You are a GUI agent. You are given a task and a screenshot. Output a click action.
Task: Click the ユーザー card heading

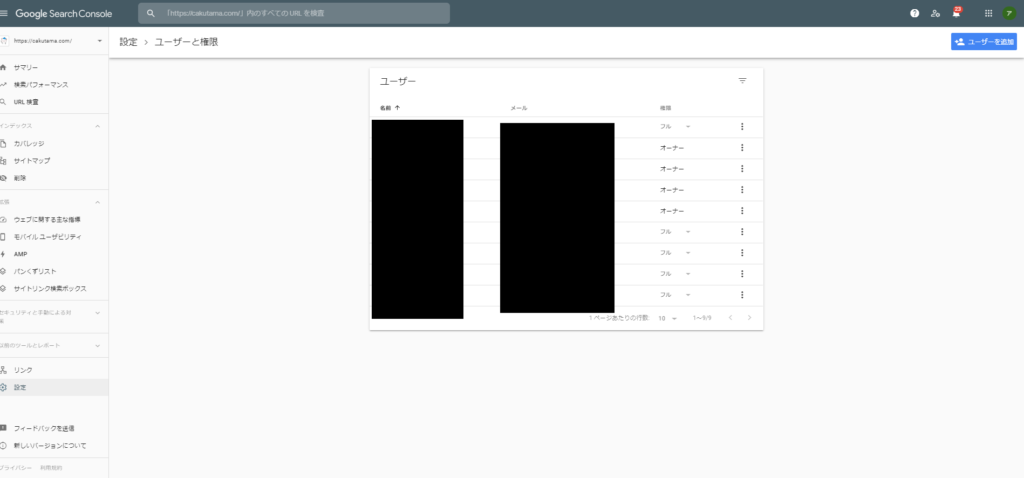(x=398, y=81)
